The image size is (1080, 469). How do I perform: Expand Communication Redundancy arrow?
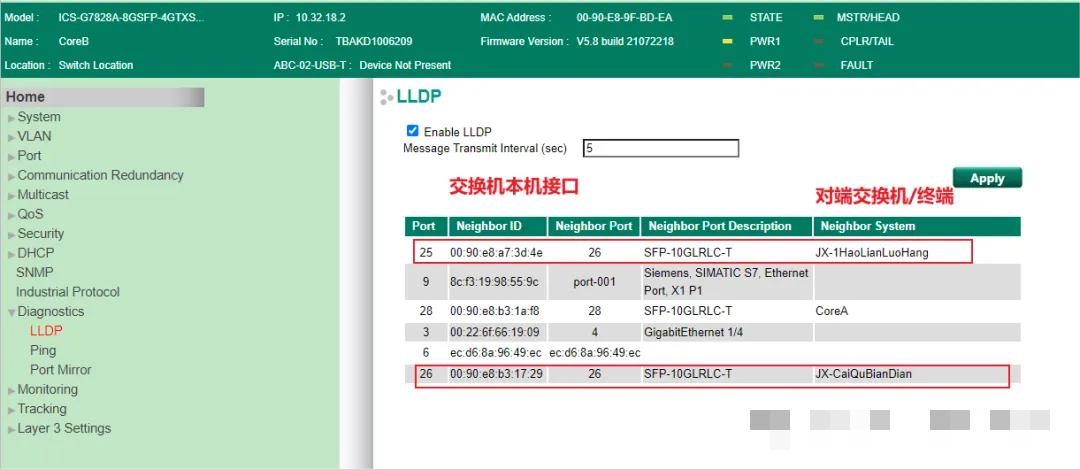12,176
